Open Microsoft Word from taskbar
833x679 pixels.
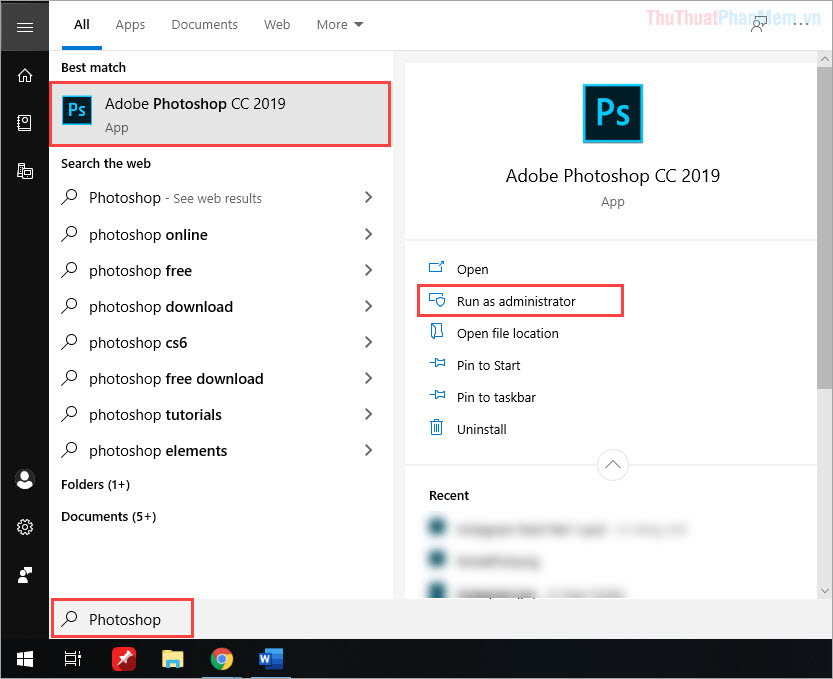[x=270, y=659]
